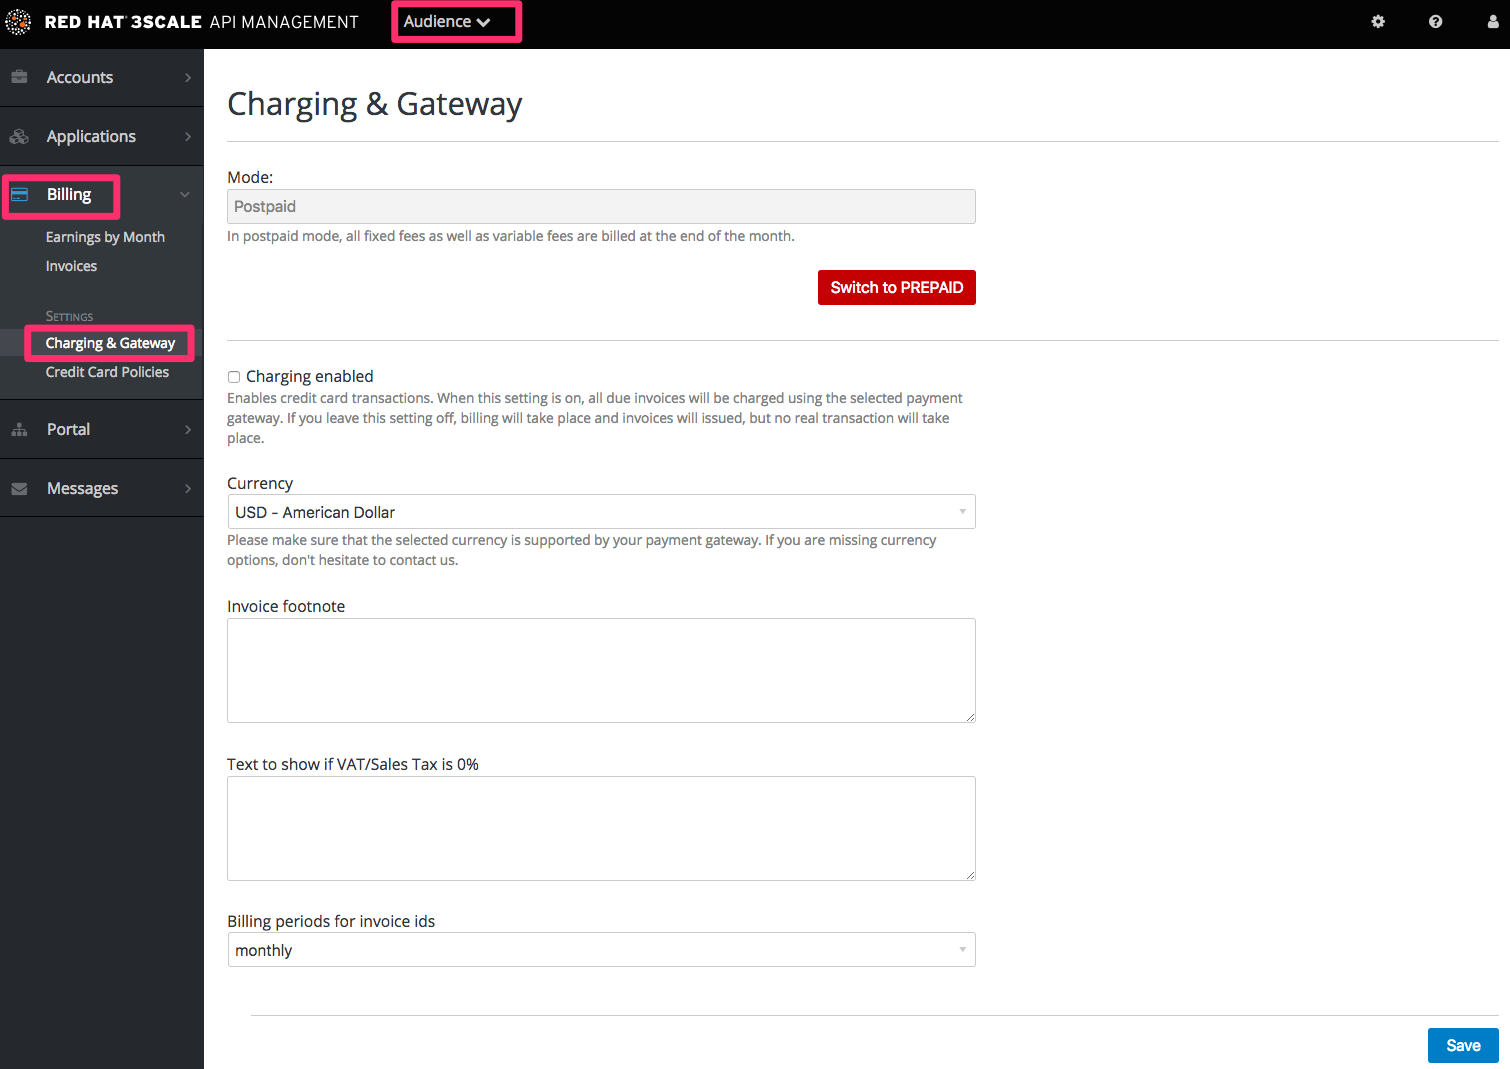Open the Currency dropdown
Viewport: 1510px width, 1069px height.
pyautogui.click(x=601, y=512)
